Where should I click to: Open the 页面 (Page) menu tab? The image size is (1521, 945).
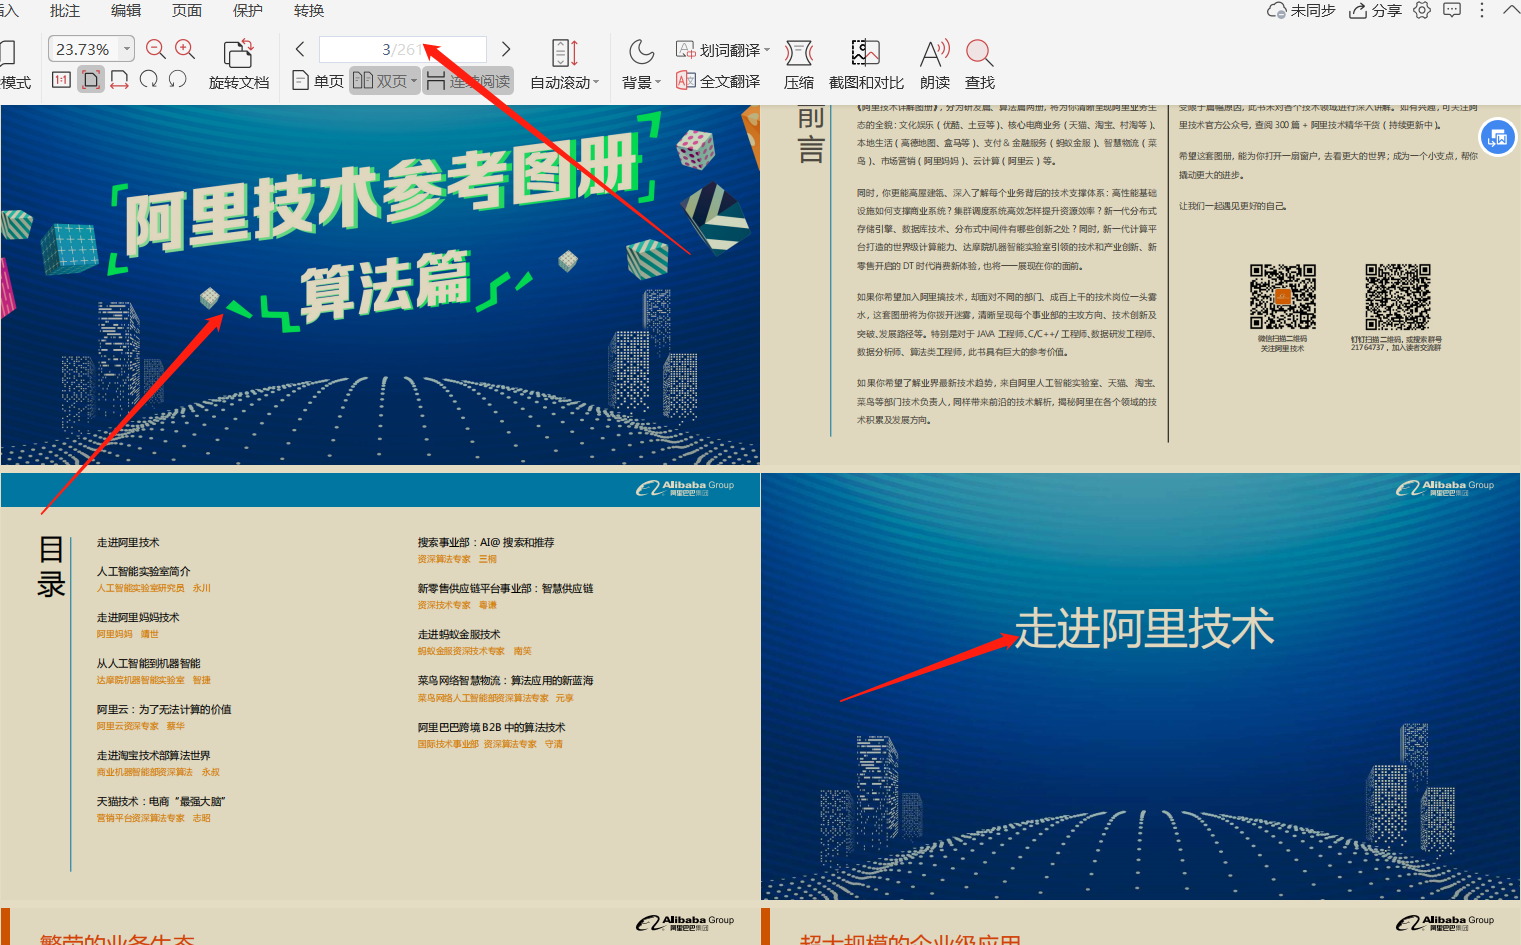tap(187, 10)
